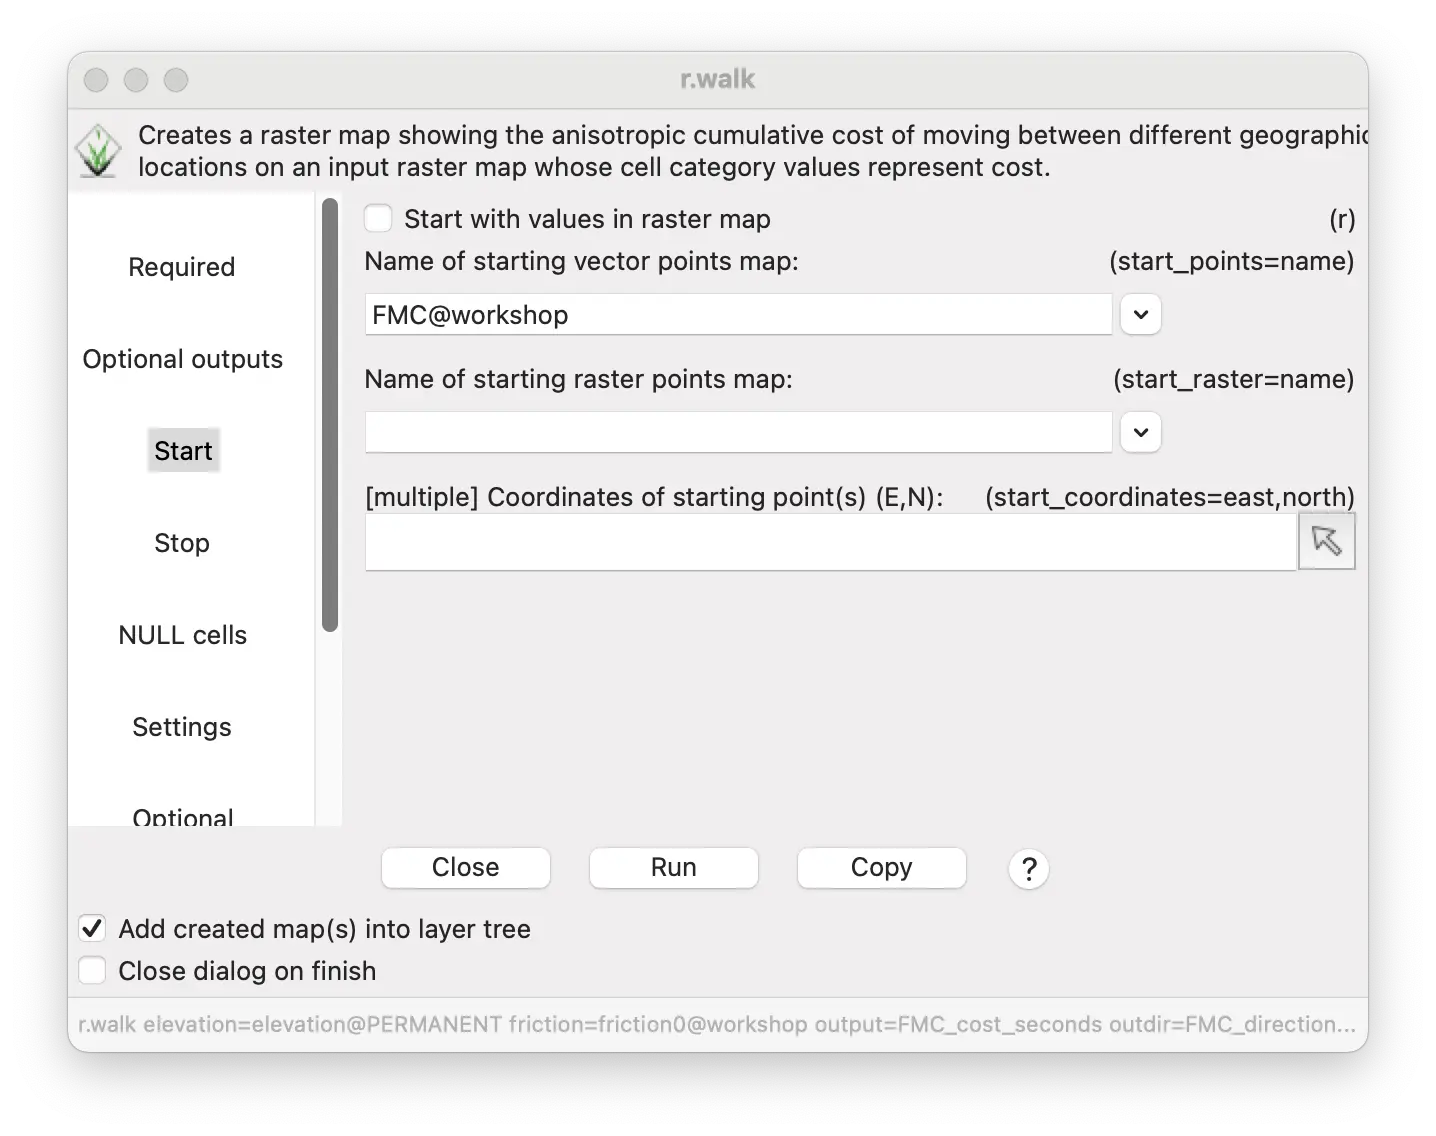
Task: Enable Close dialog on finish
Action: 92,971
